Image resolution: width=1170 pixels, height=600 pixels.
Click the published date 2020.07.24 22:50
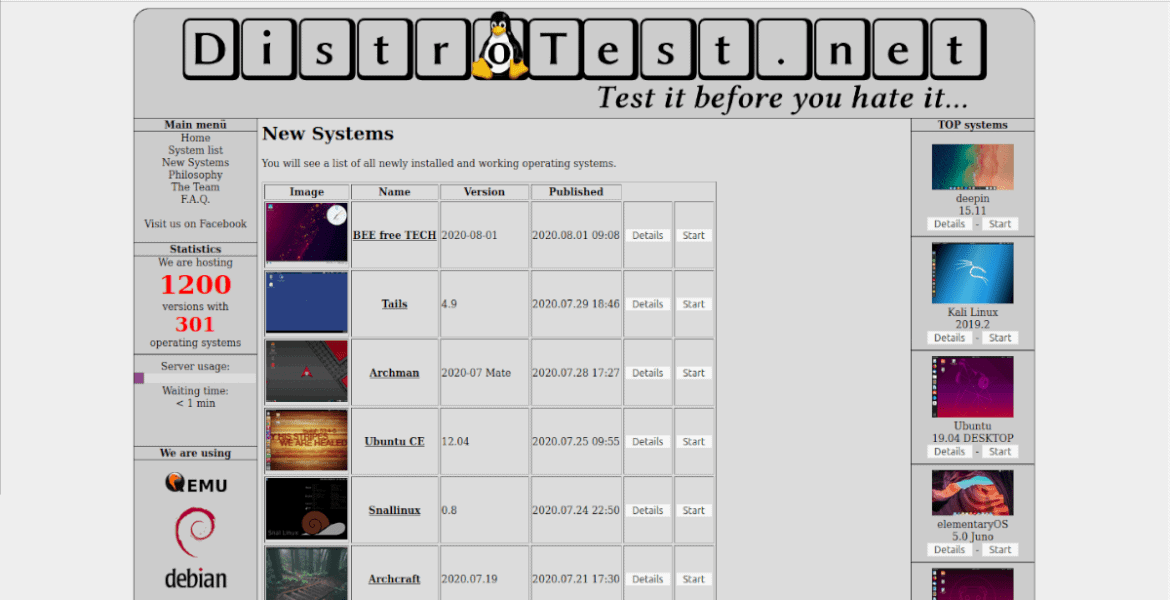[x=576, y=510]
